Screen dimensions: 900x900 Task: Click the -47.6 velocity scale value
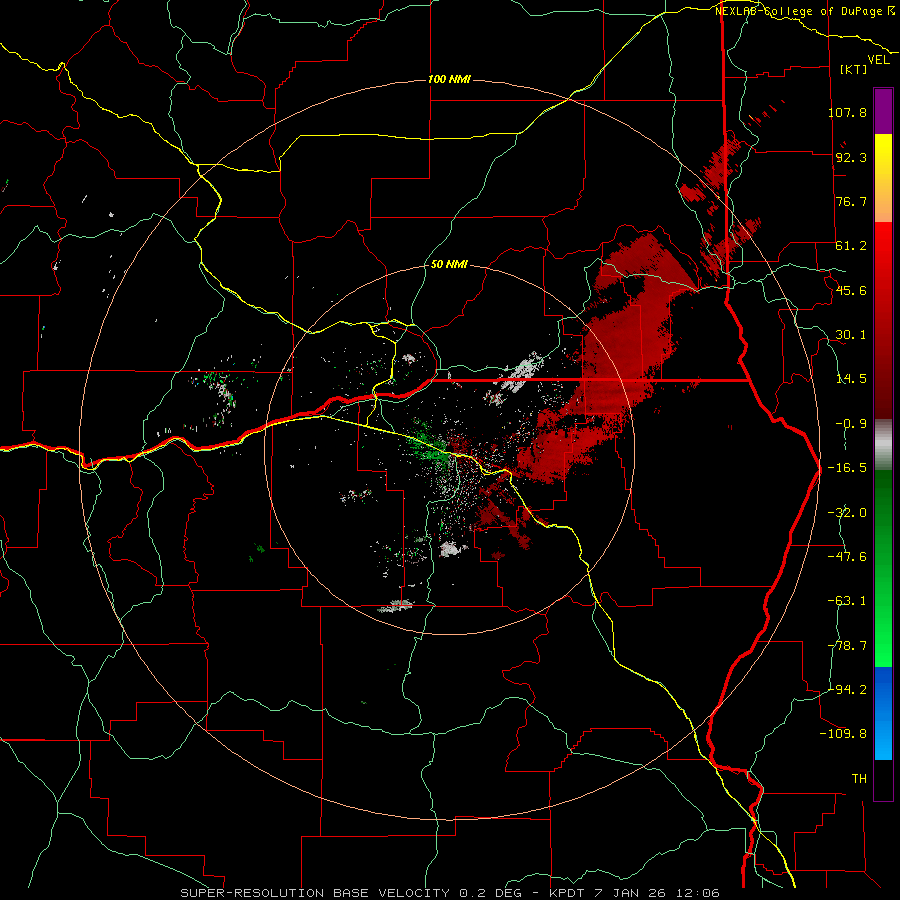847,557
